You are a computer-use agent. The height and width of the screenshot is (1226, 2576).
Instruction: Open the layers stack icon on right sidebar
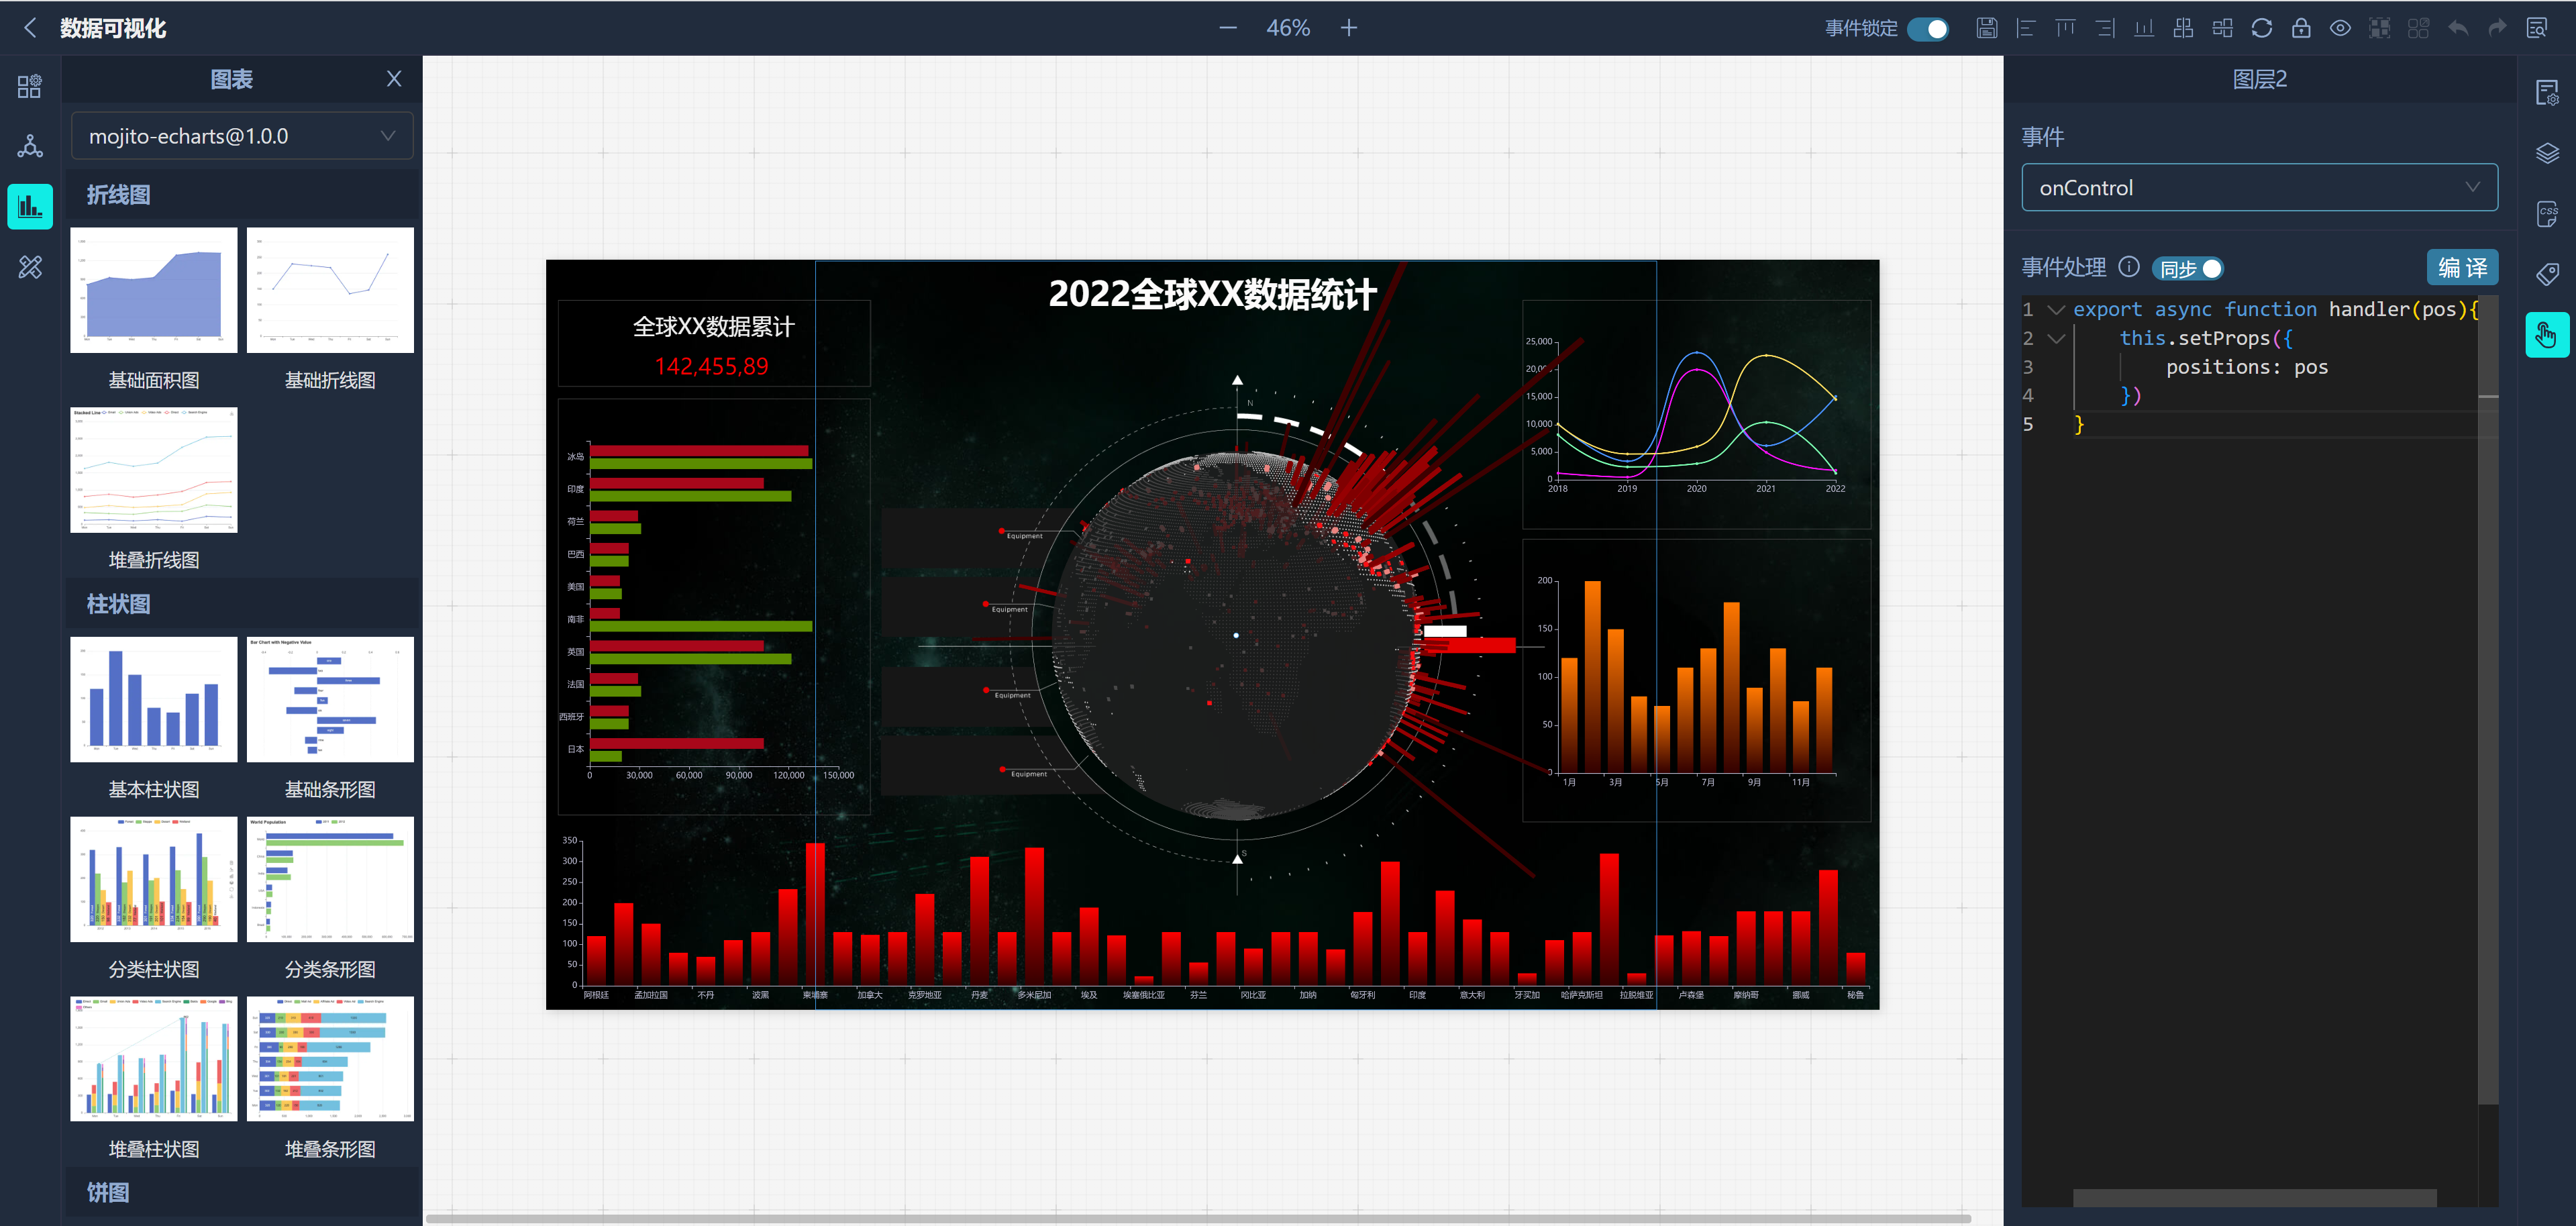[2546, 153]
